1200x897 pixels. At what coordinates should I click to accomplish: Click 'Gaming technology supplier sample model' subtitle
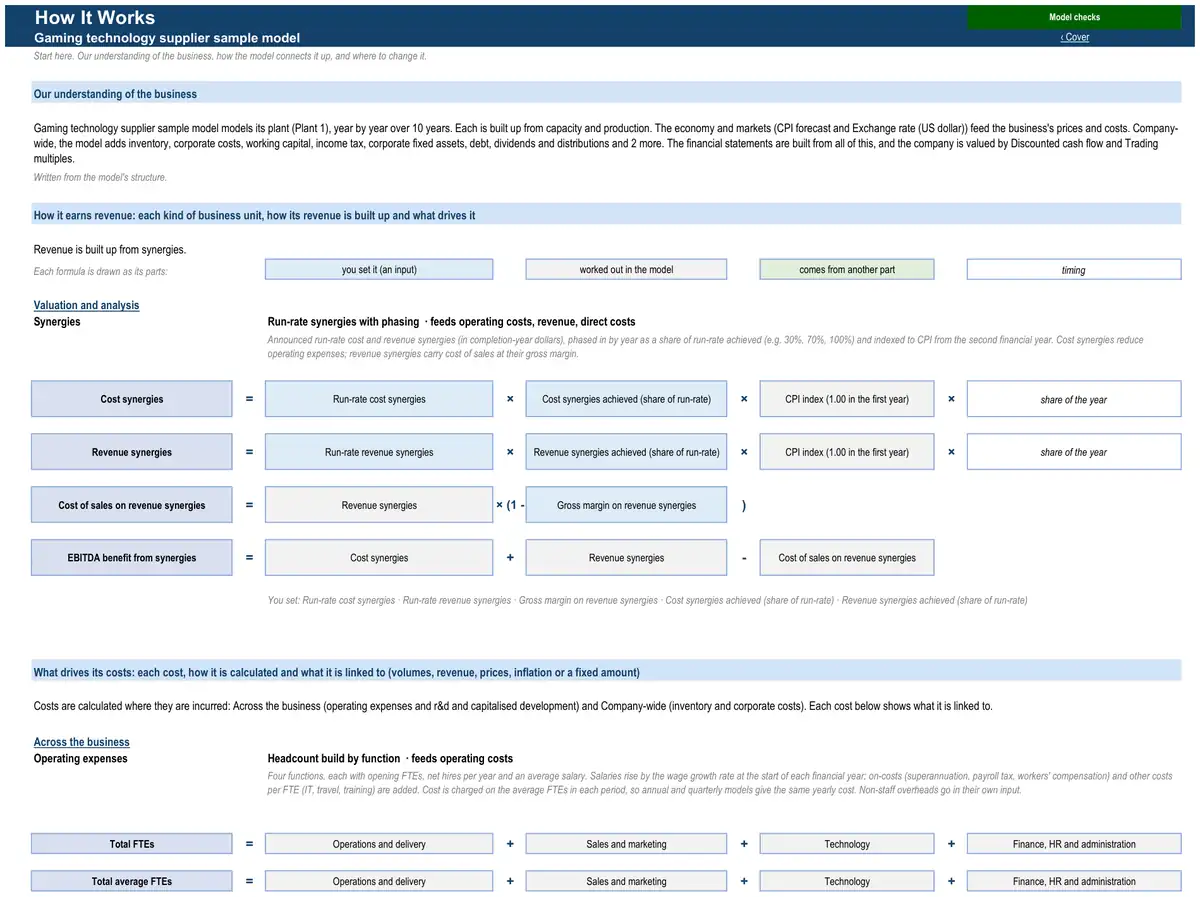(x=167, y=38)
